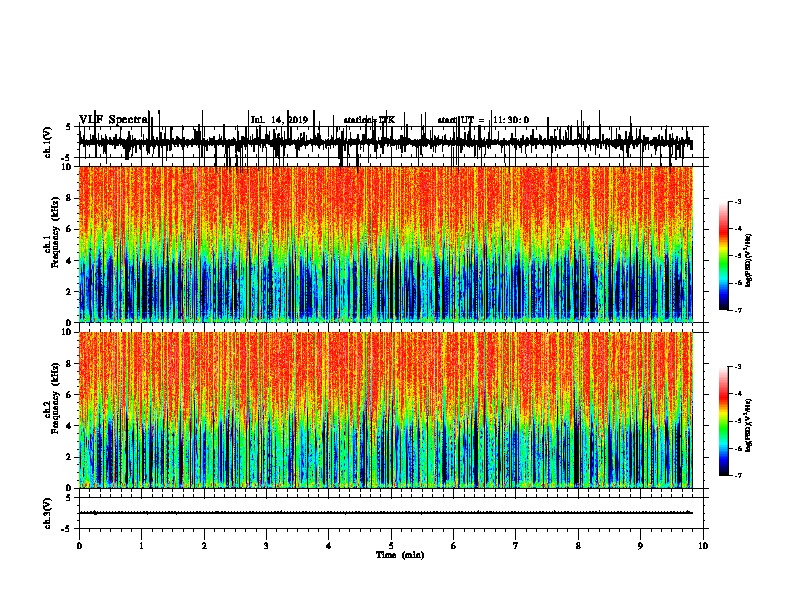The image size is (792, 612).
Task: Click the ch.1 spectrogram panel
Action: (x=385, y=244)
